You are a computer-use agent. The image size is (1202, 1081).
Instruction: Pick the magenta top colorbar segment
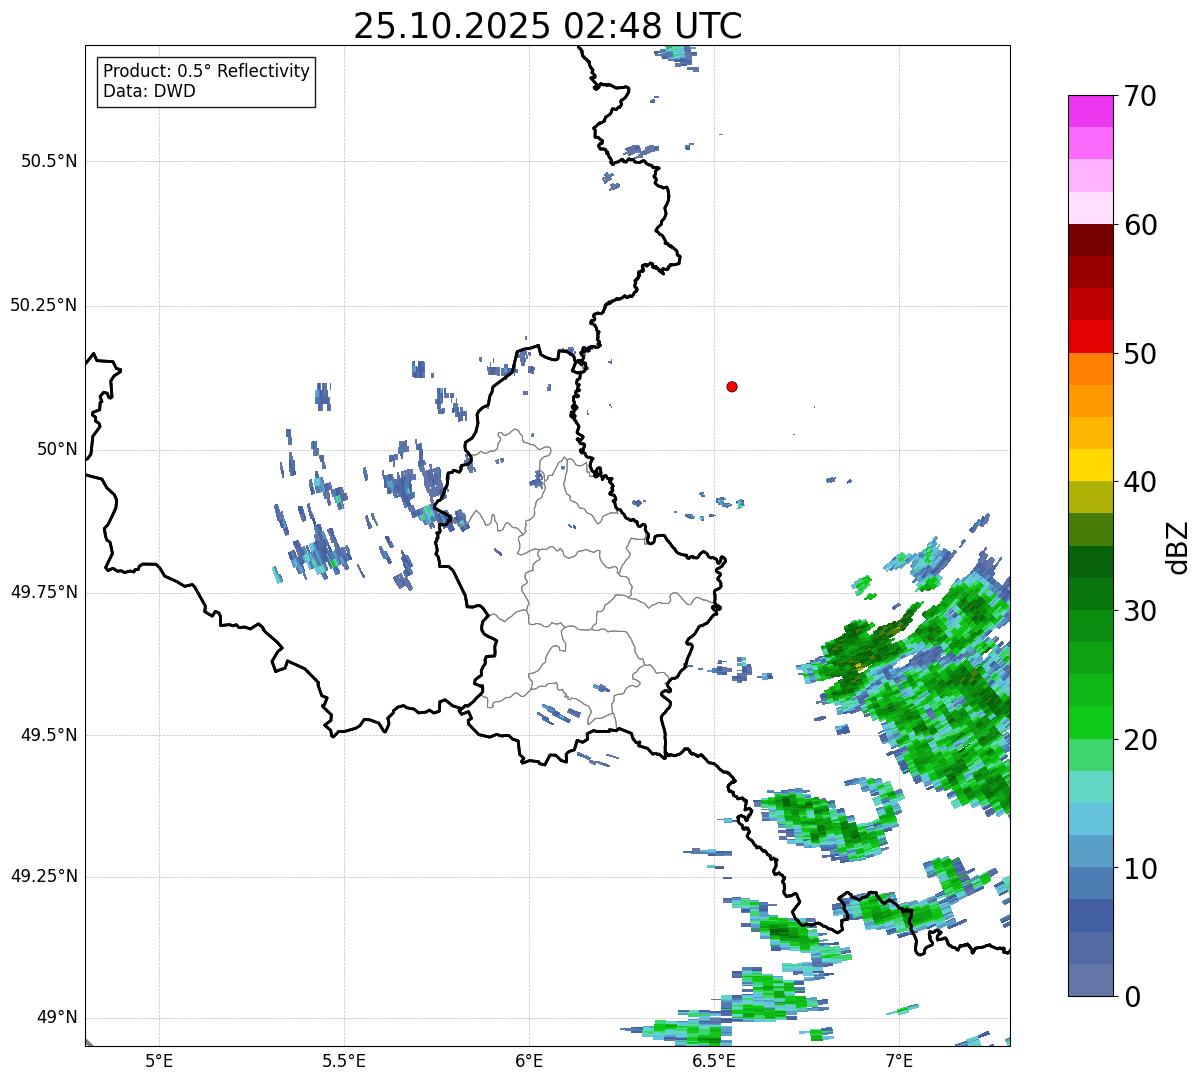(x=1090, y=111)
